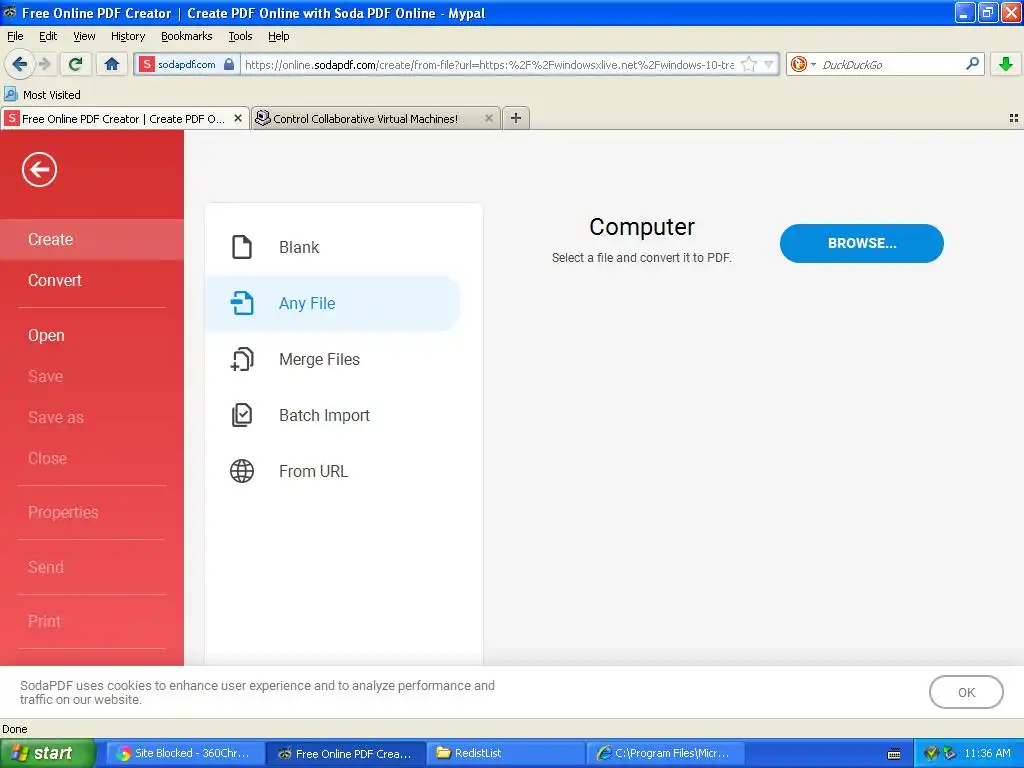Click the Batch Import icon

pyautogui.click(x=242, y=415)
